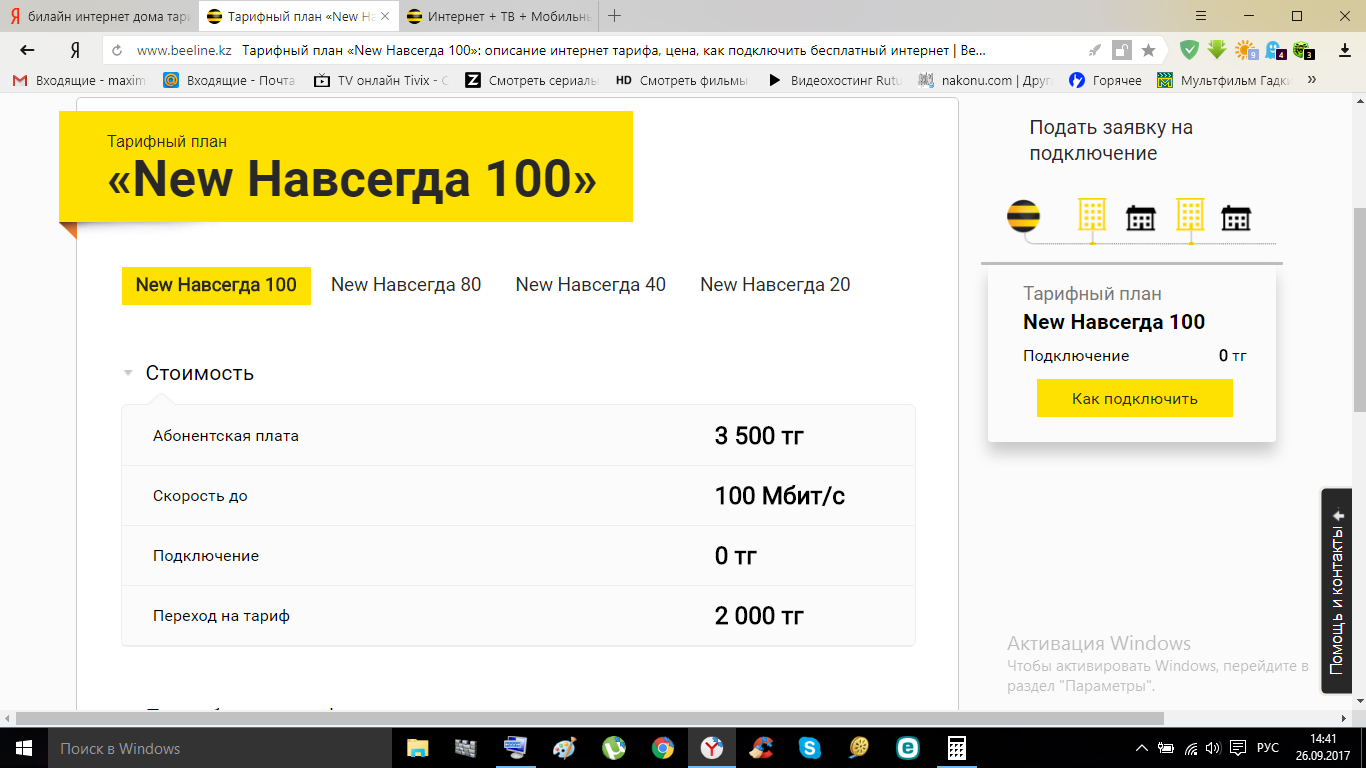Screen dimensions: 1366x768
Task: Open Calculator from the taskbar
Action: click(957, 748)
